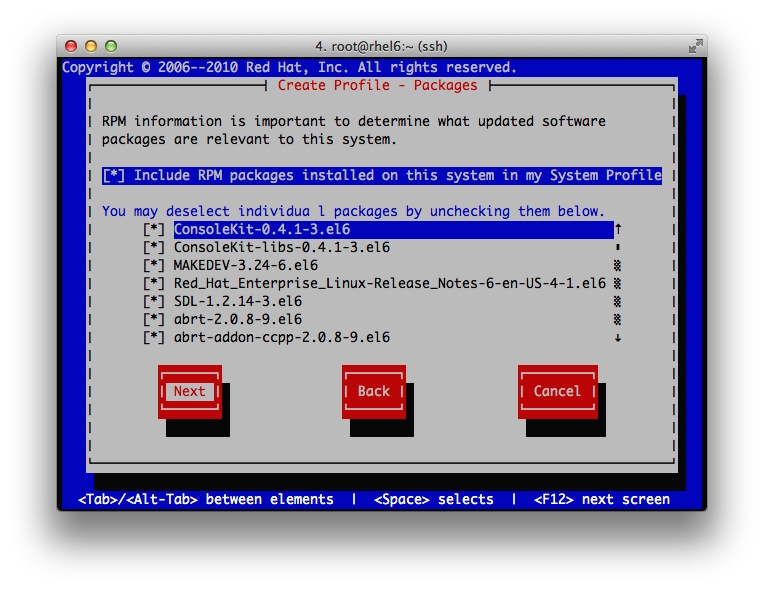Uncheck the abrt-2.0.8-9.el6 checkbox
764x590 pixels.
(x=153, y=320)
